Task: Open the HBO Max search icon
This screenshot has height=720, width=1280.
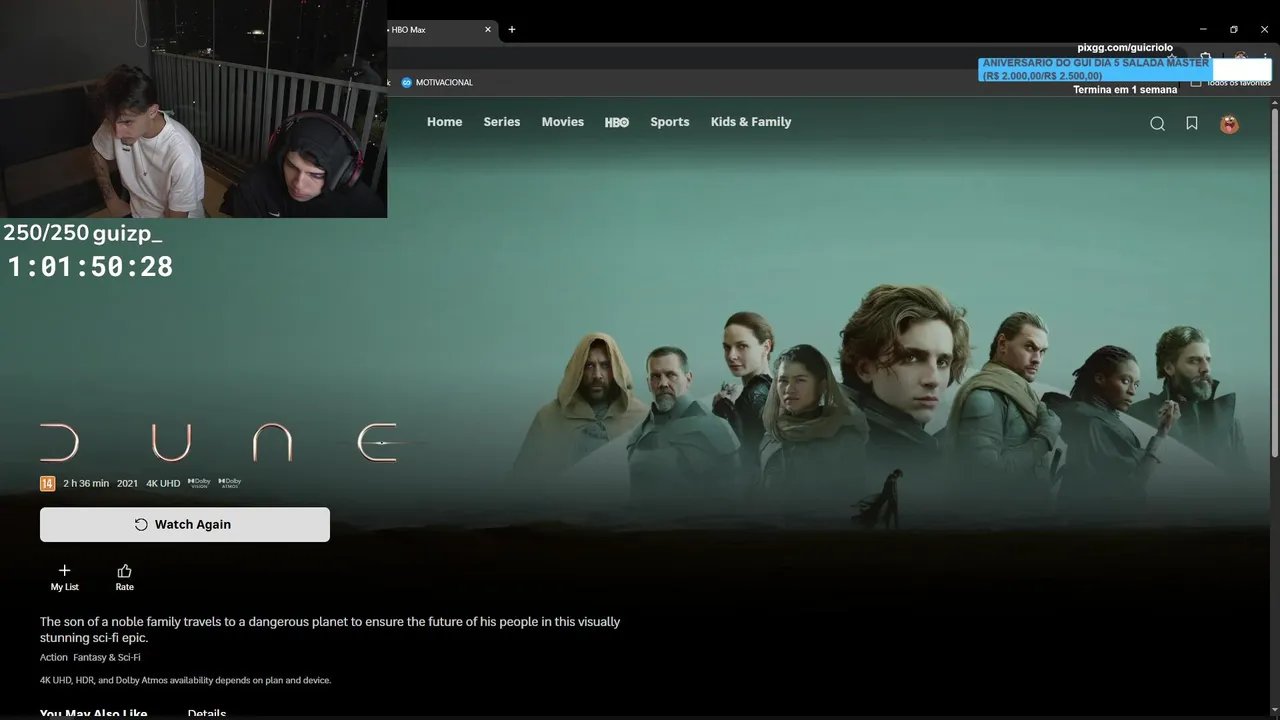Action: [1157, 124]
